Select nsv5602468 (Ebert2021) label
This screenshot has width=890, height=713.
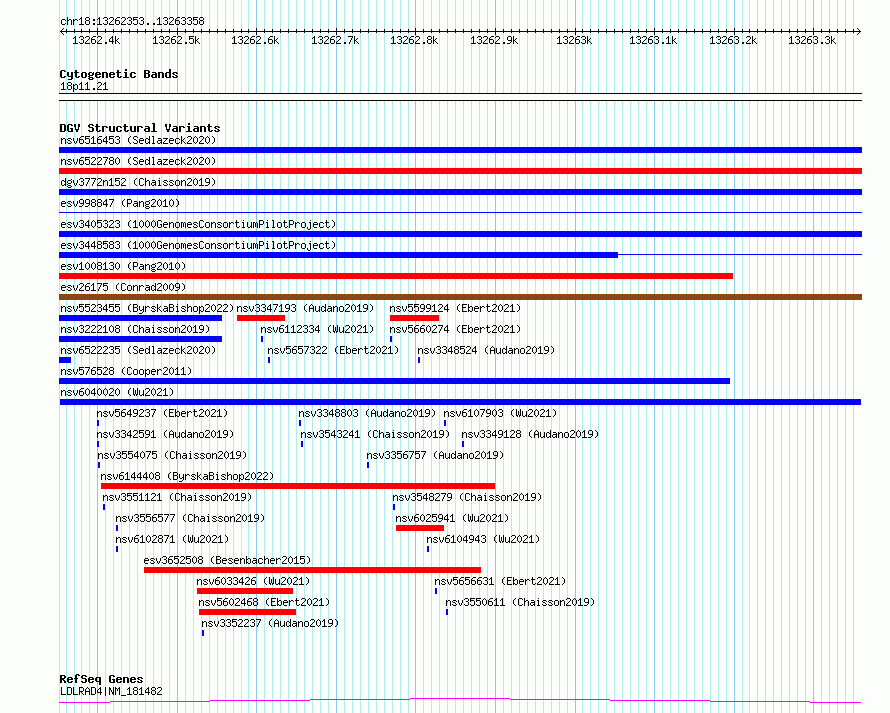(264, 602)
